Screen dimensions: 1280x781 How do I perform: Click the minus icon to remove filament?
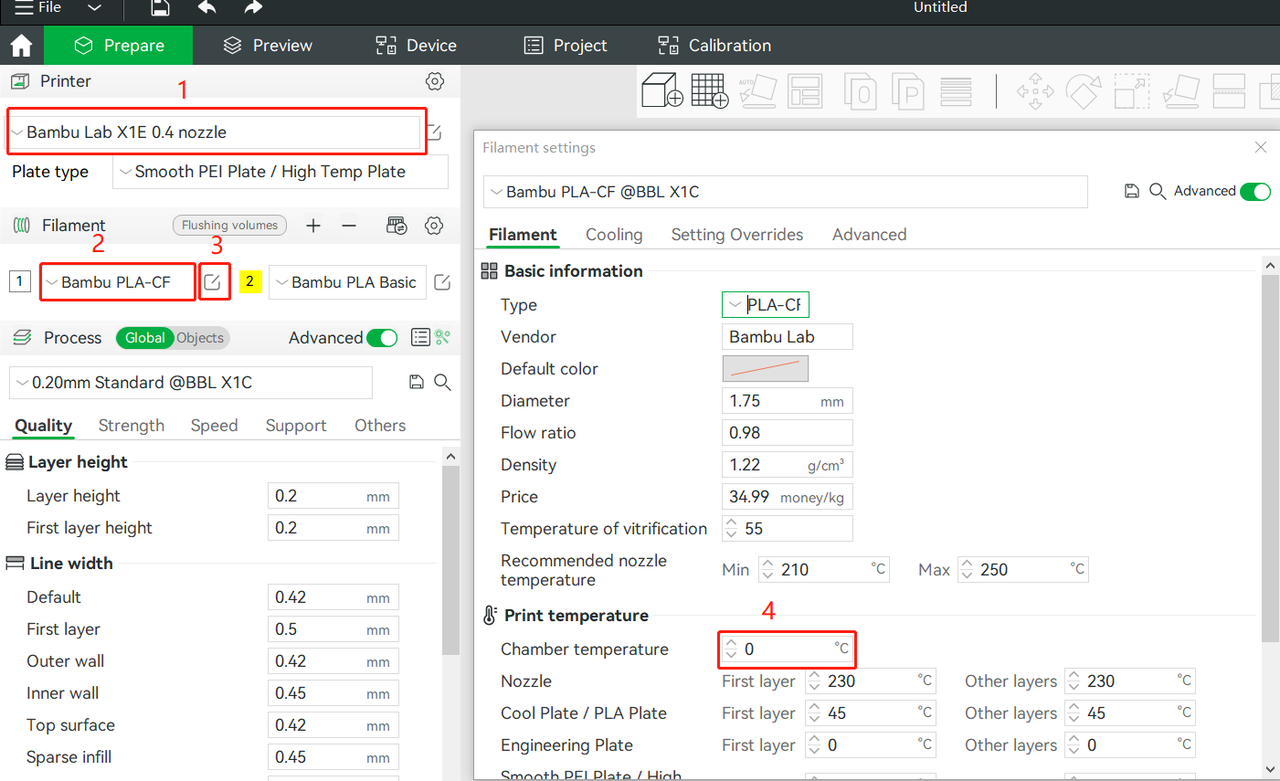click(349, 226)
